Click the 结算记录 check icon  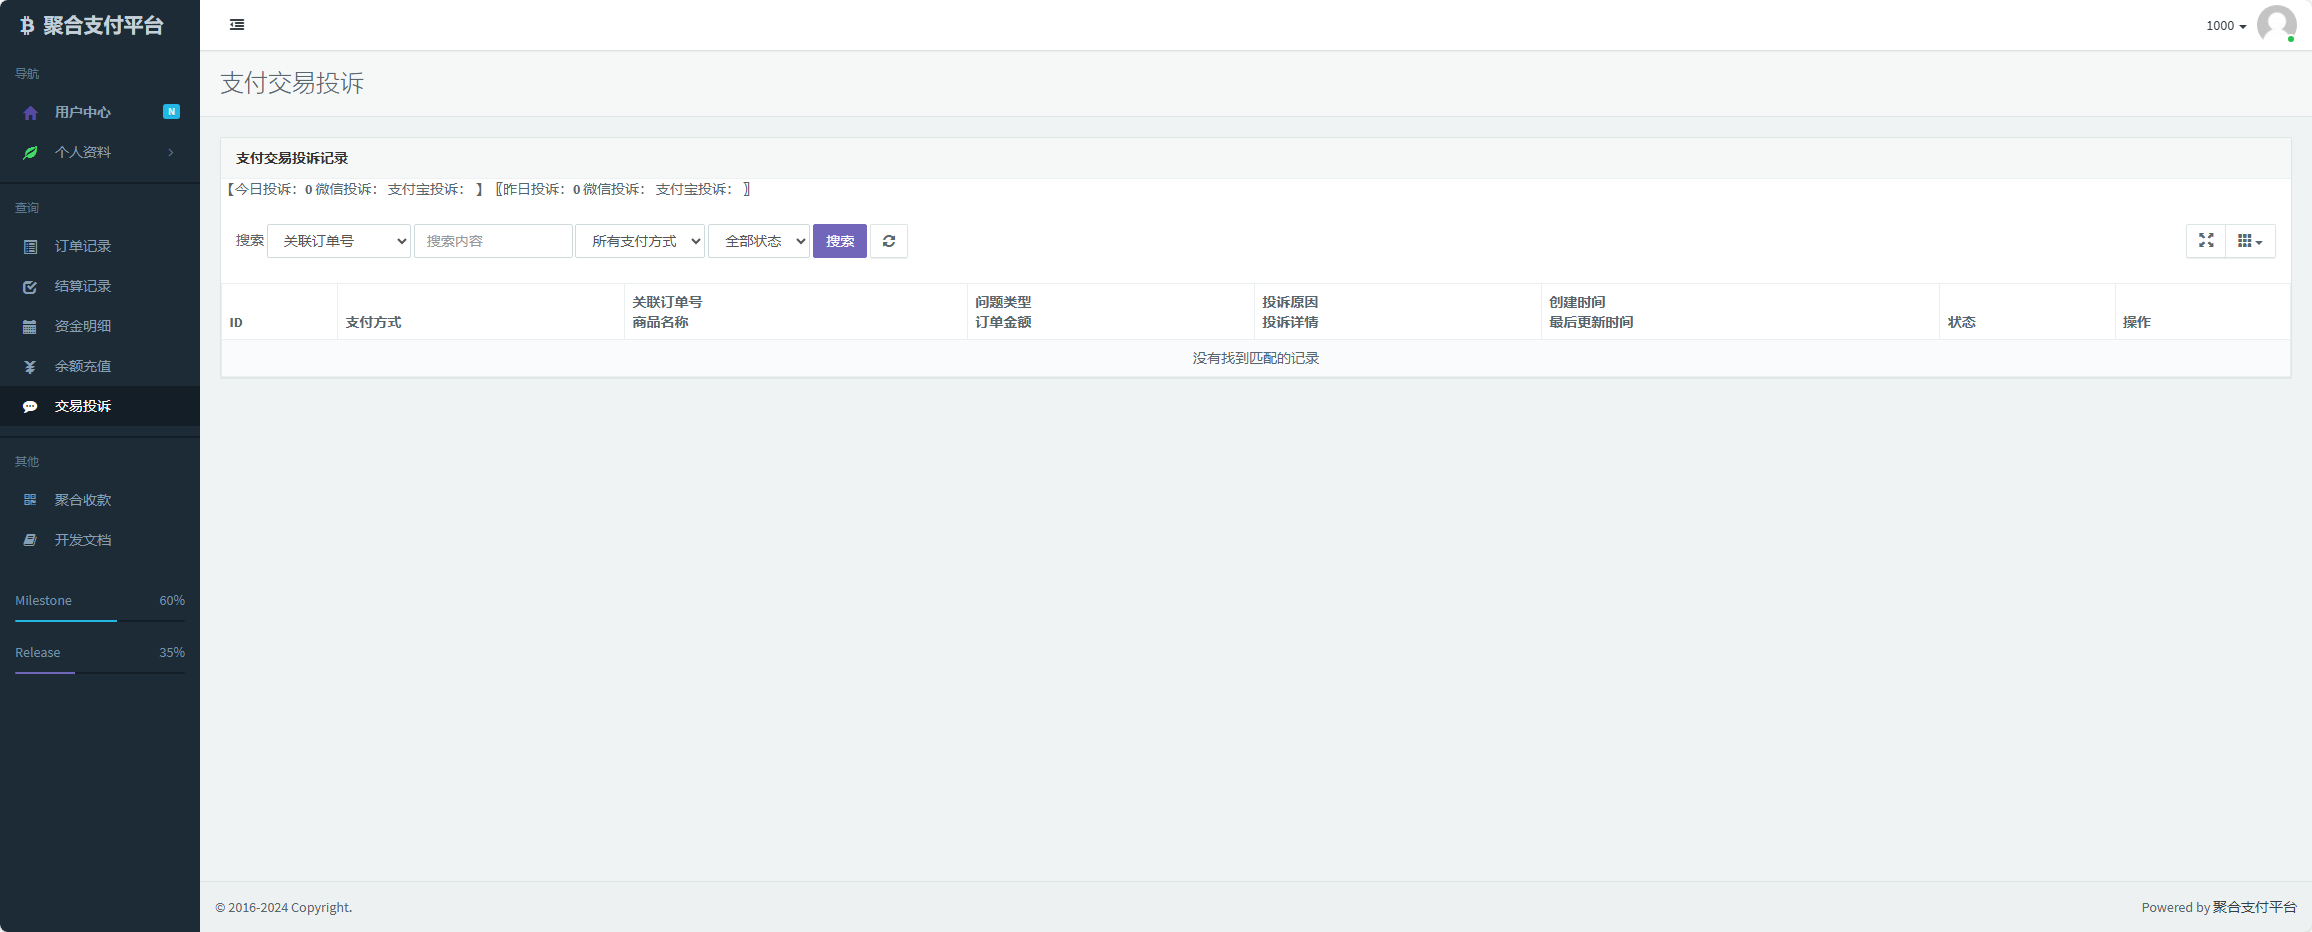click(x=30, y=287)
